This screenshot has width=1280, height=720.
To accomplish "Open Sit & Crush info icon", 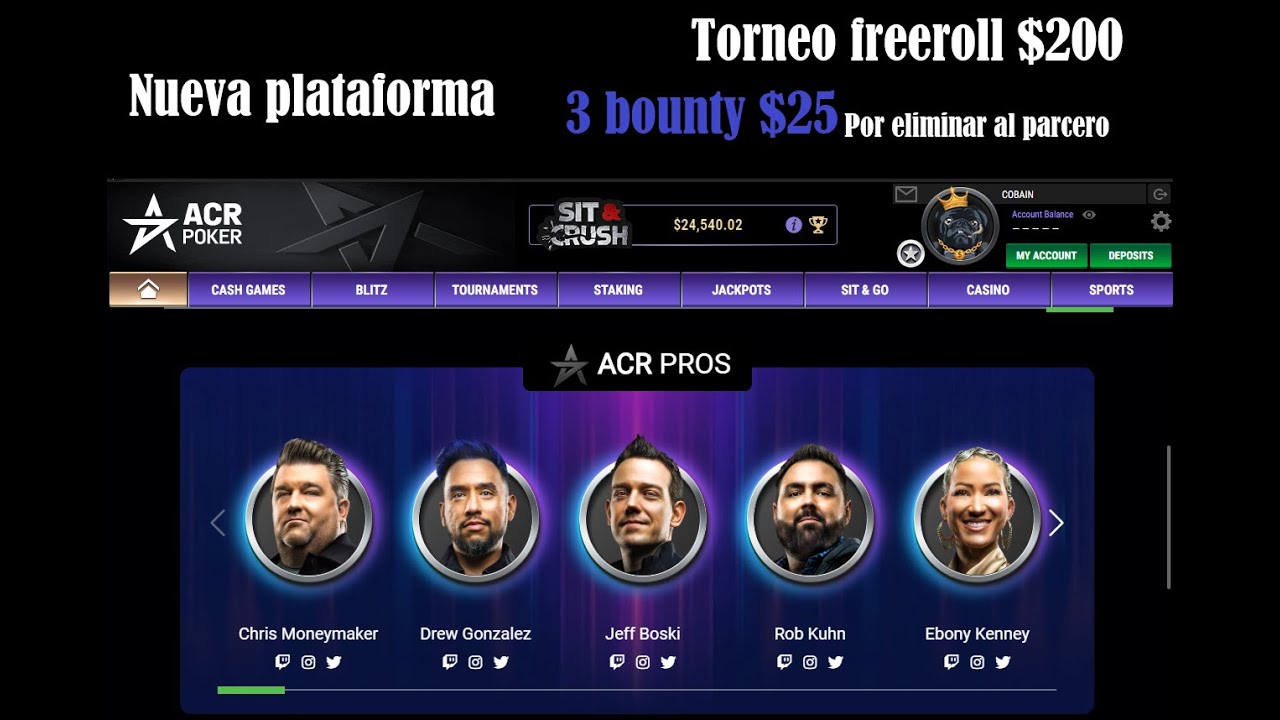I will point(793,225).
